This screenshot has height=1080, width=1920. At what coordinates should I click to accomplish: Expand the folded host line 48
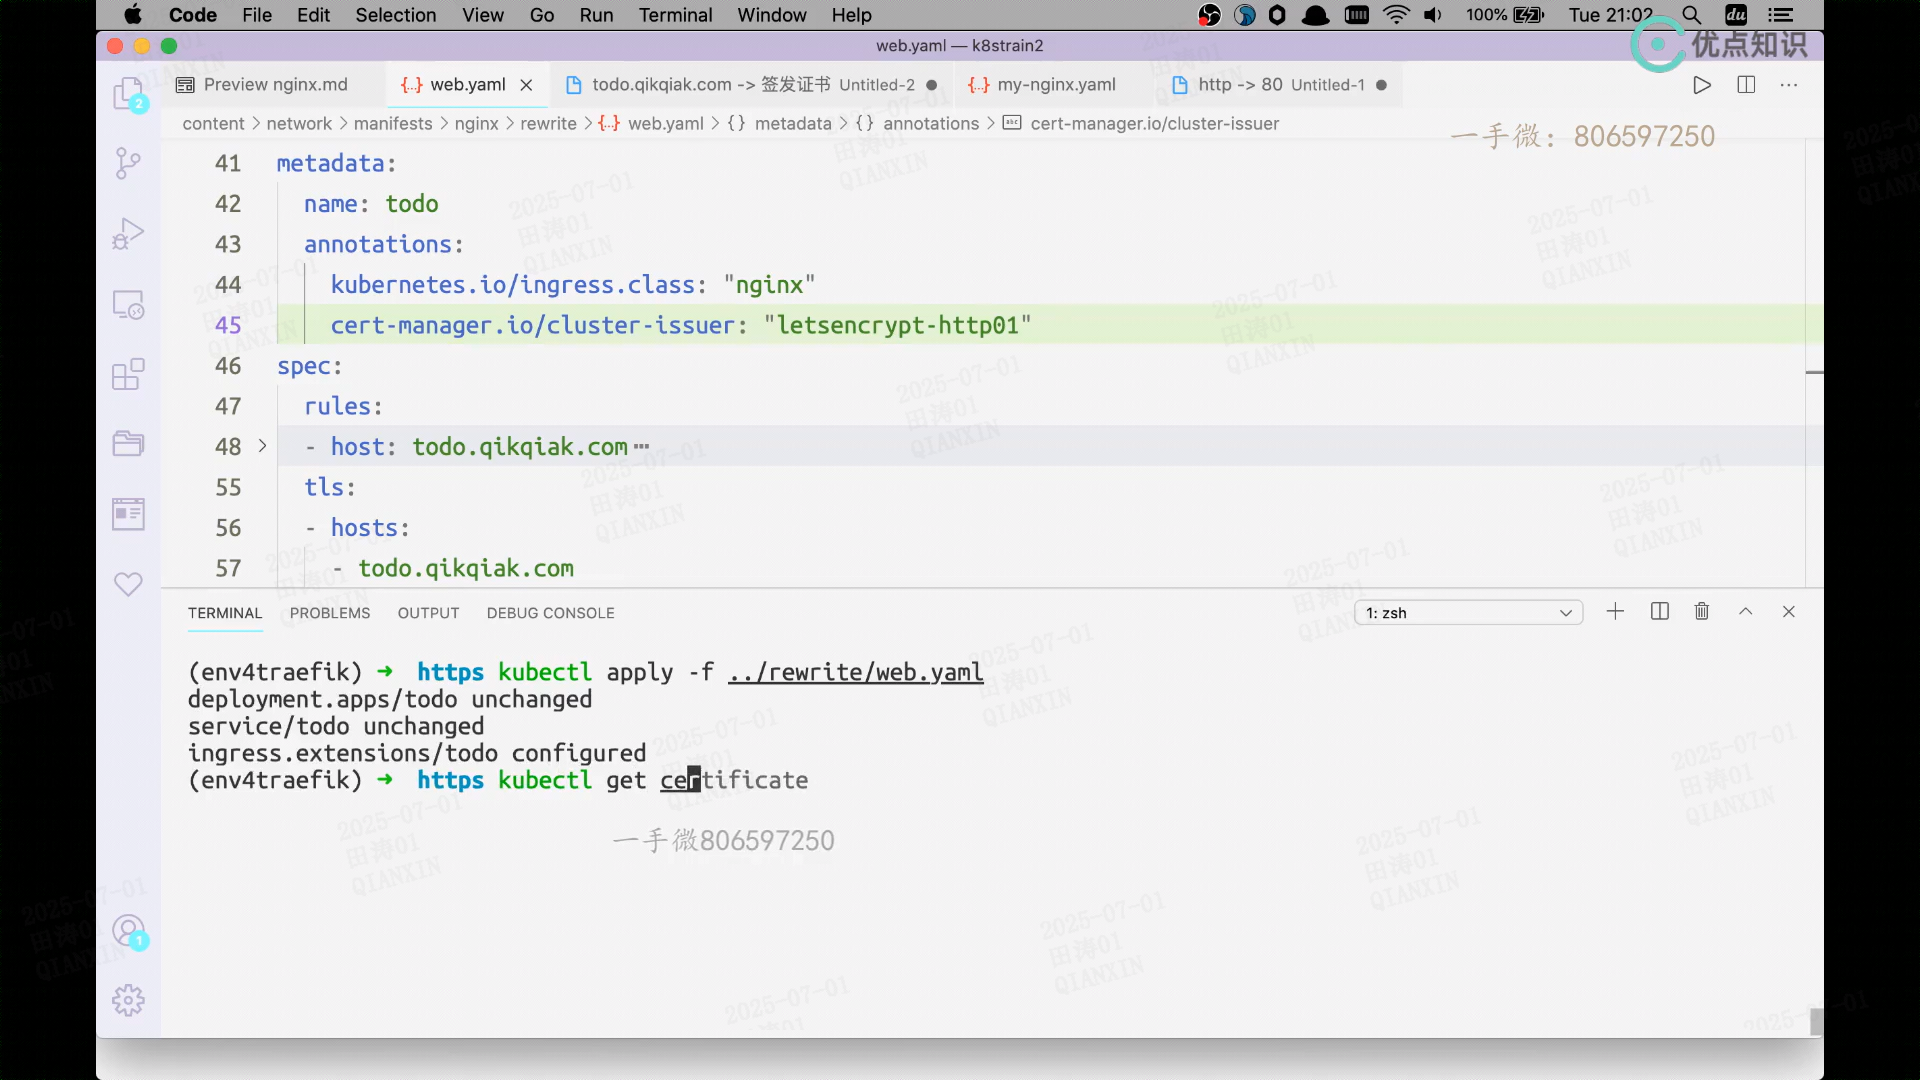263,446
